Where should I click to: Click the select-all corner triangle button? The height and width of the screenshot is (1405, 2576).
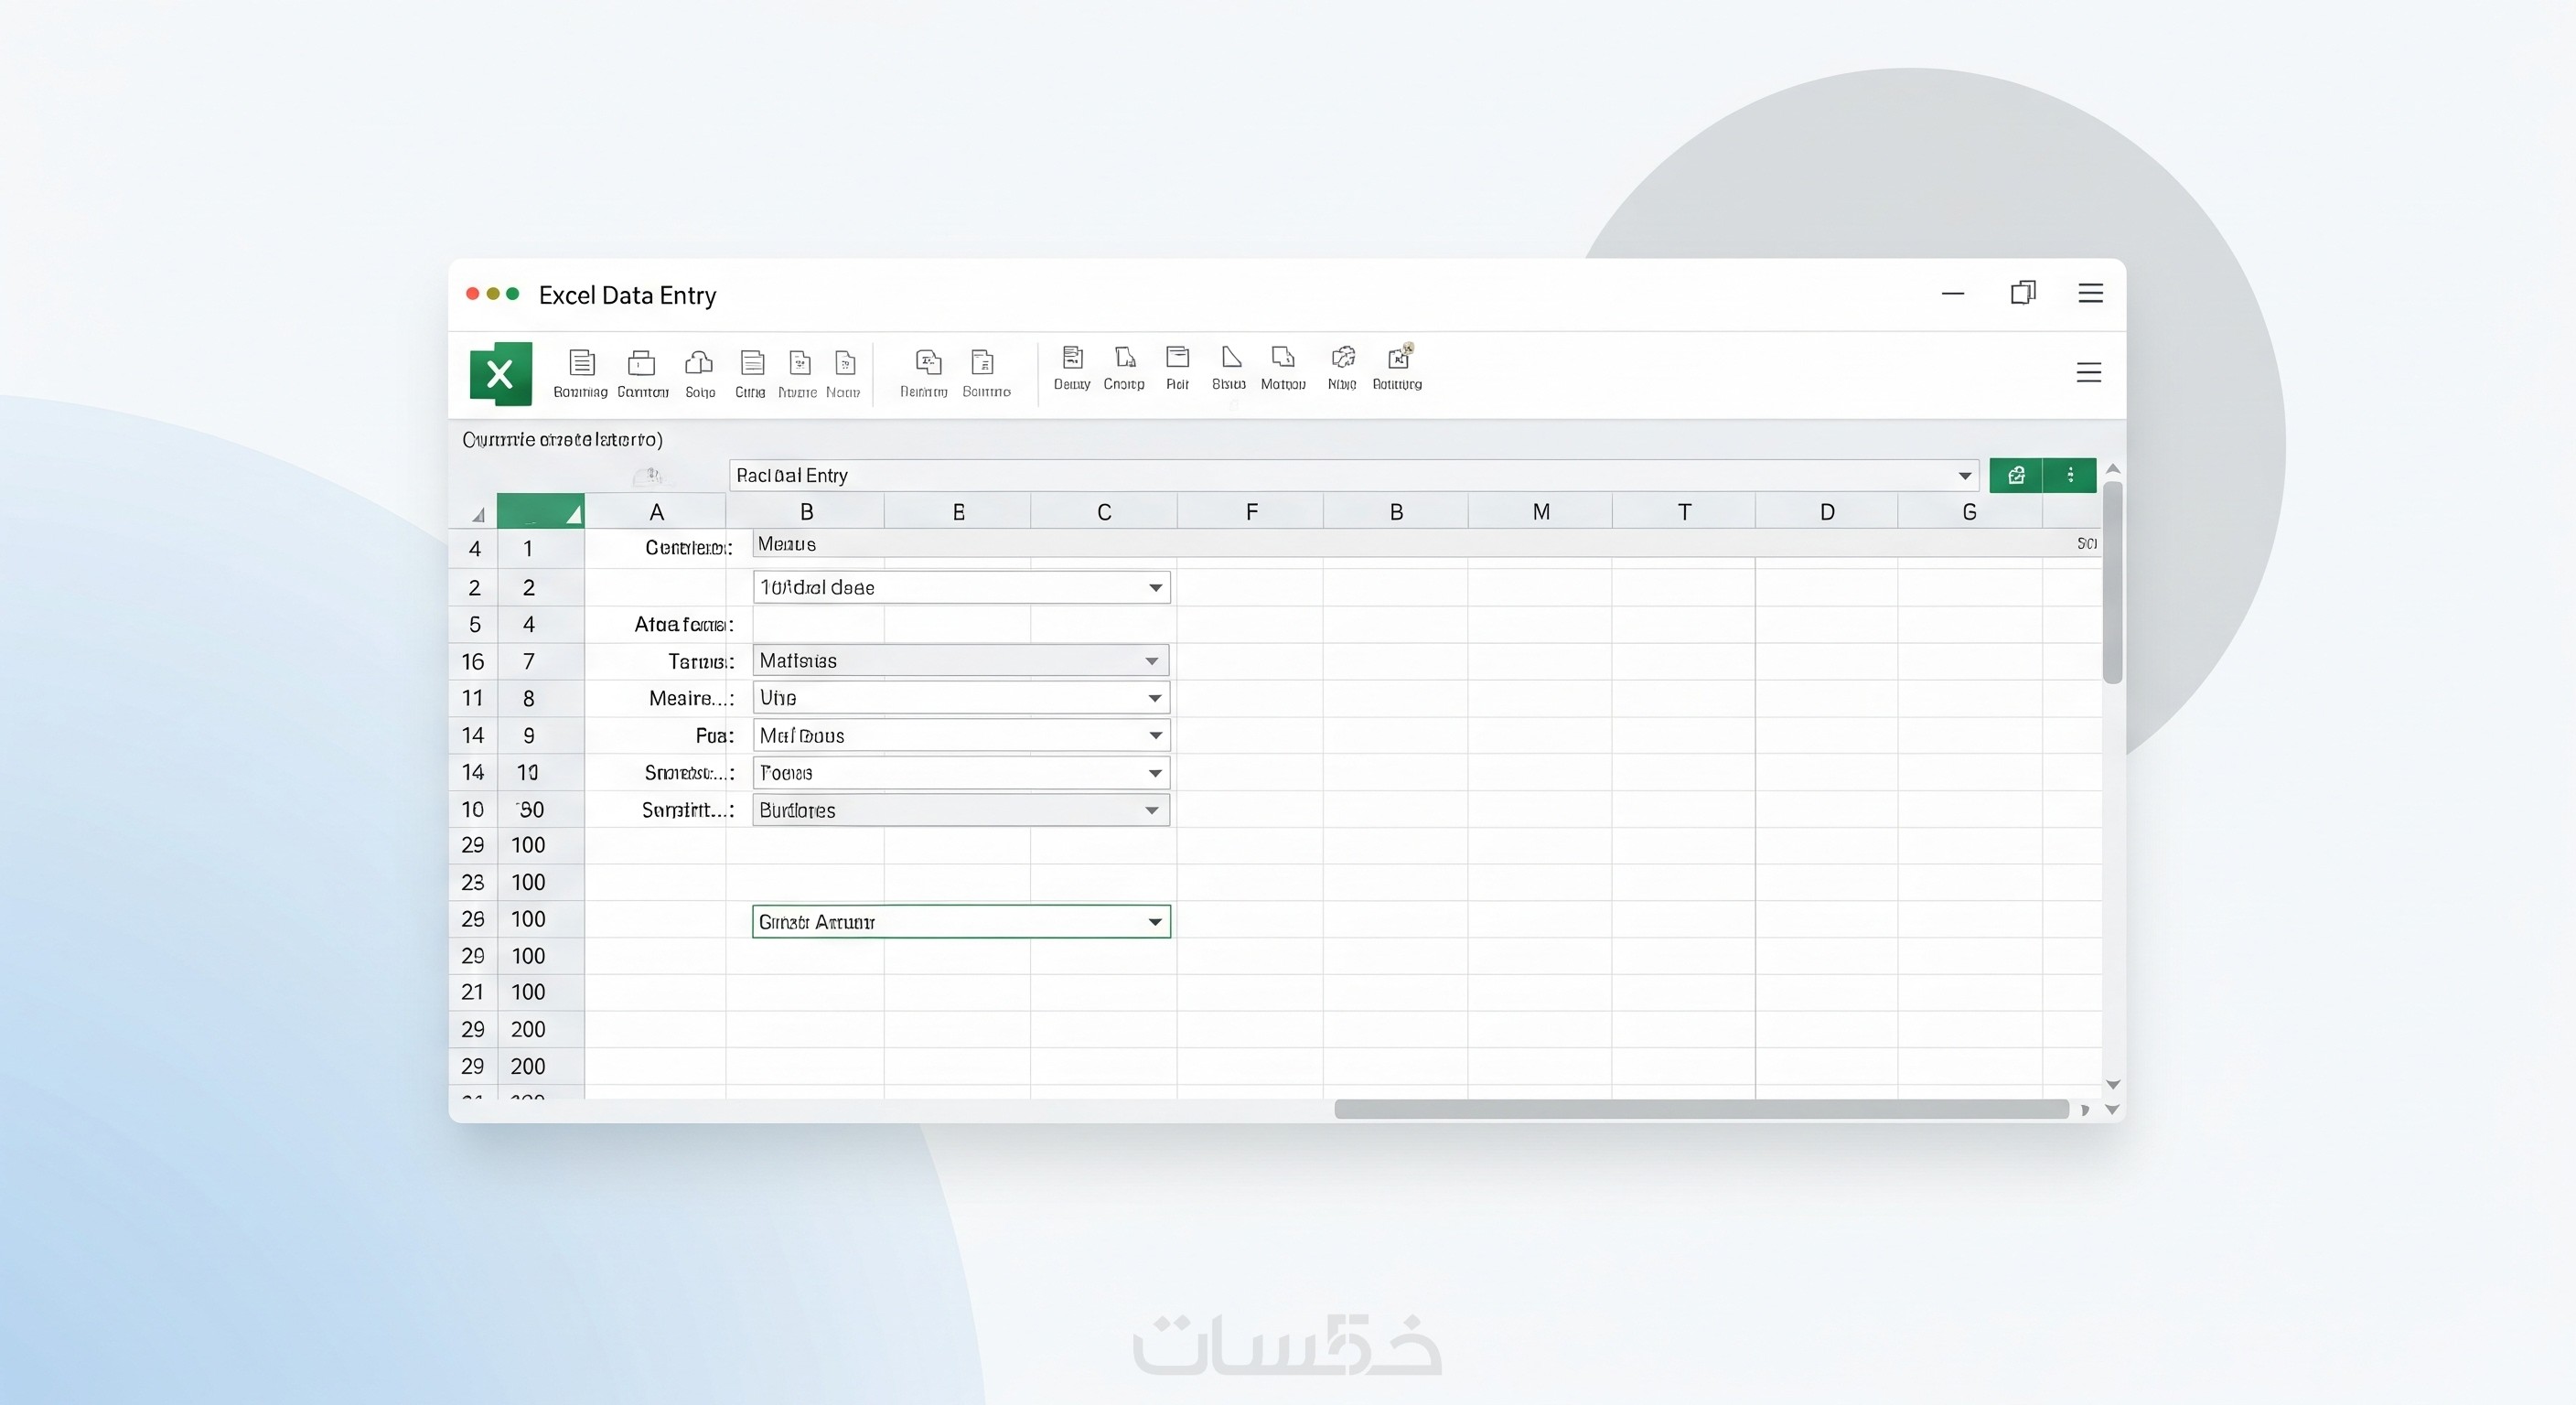pos(478,515)
